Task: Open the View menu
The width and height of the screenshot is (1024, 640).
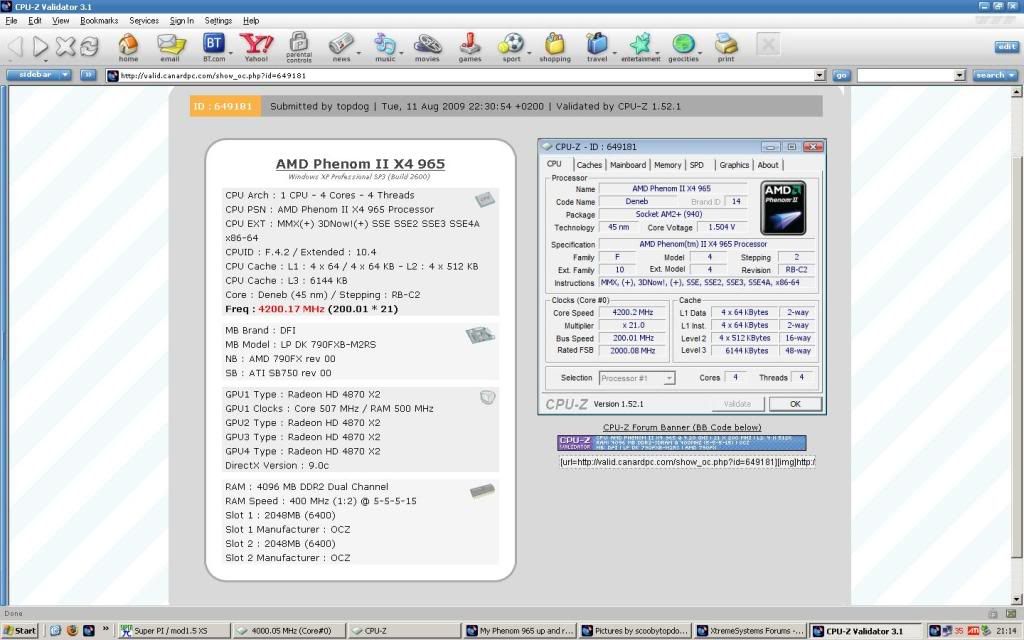Action: [x=61, y=21]
